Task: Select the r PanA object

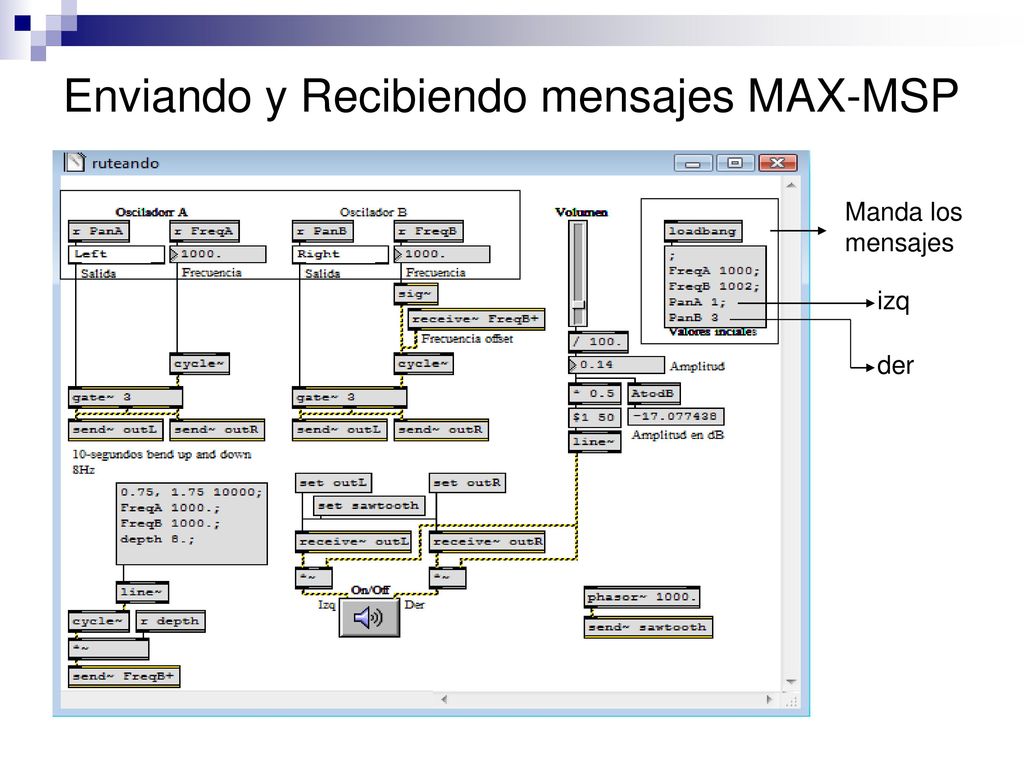Action: tap(99, 231)
